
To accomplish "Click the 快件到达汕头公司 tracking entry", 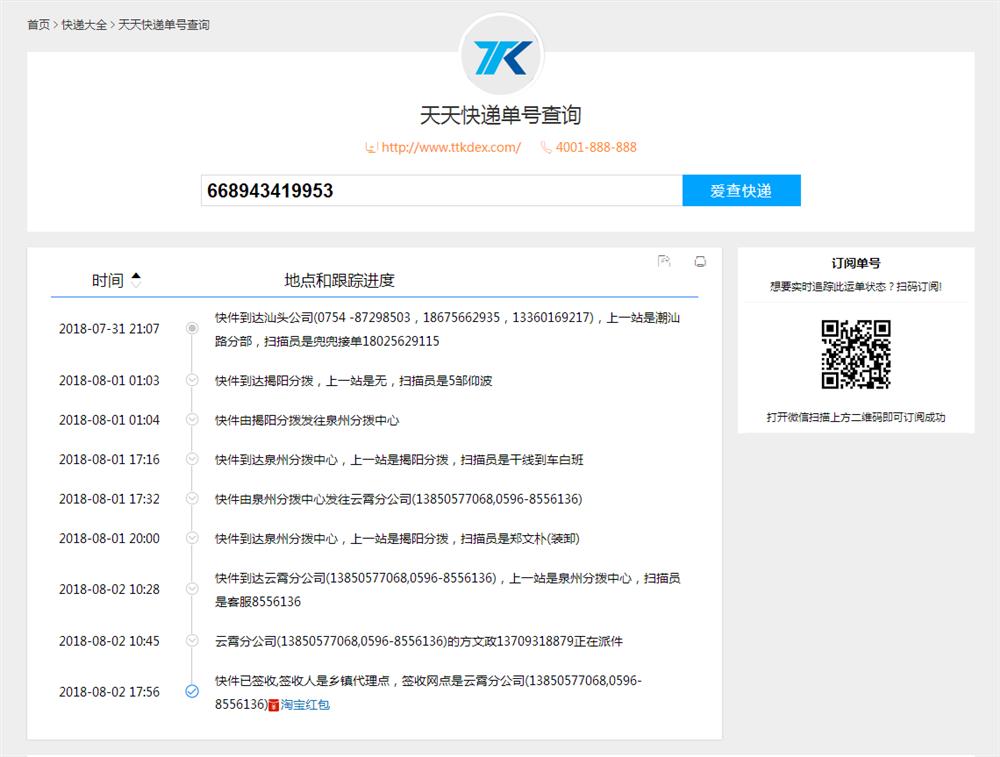I will pyautogui.click(x=447, y=329).
